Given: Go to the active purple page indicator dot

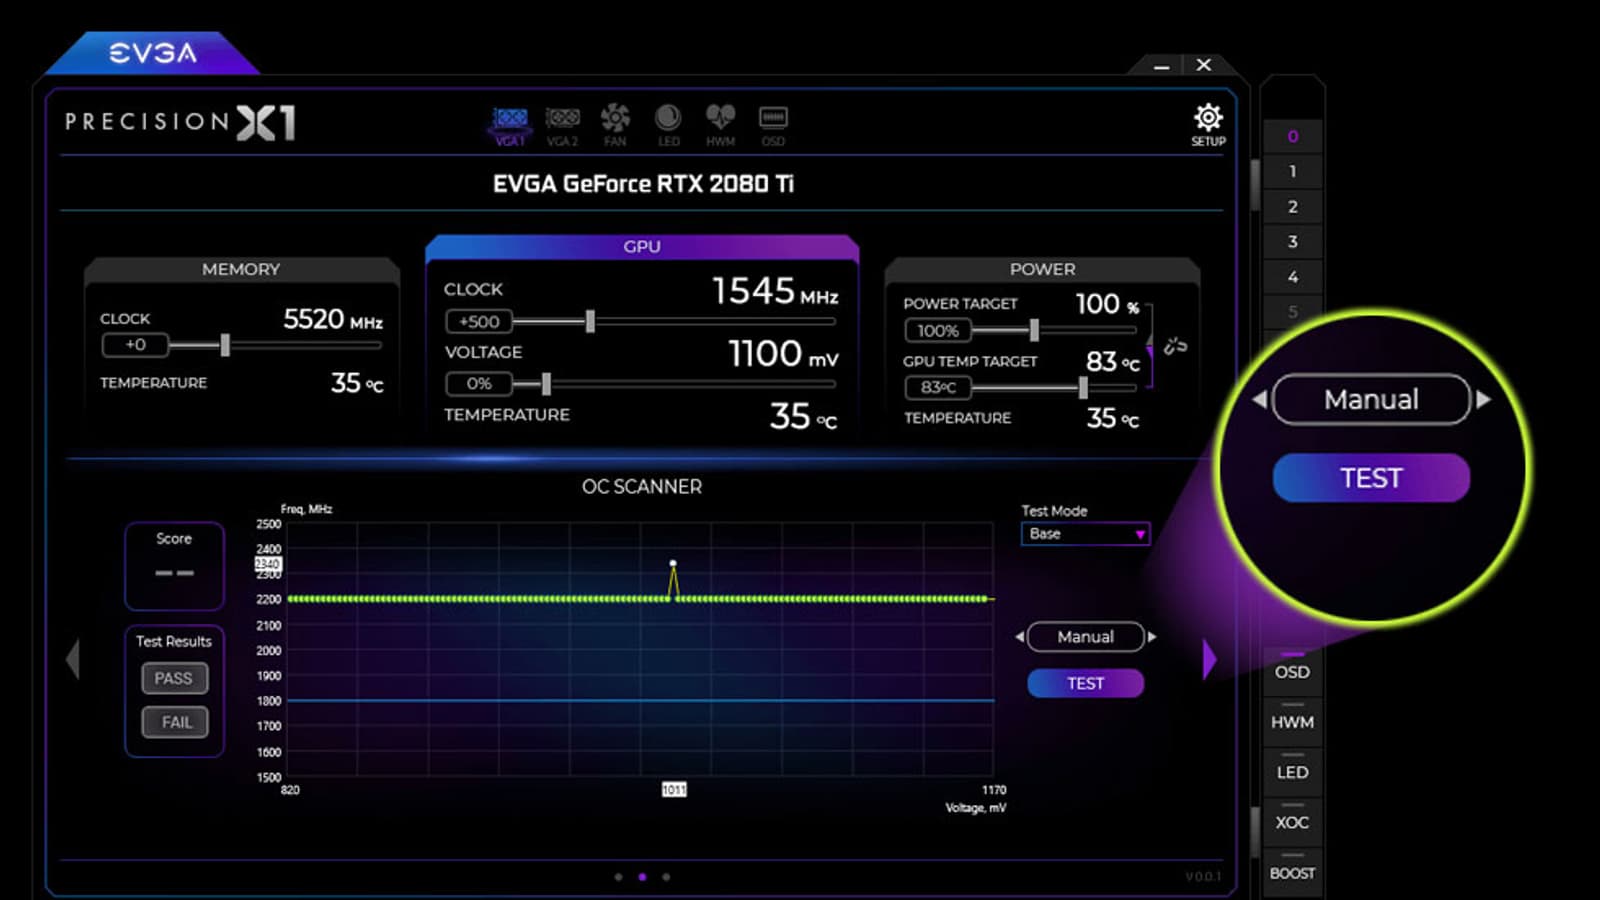Looking at the screenshot, I should 642,877.
